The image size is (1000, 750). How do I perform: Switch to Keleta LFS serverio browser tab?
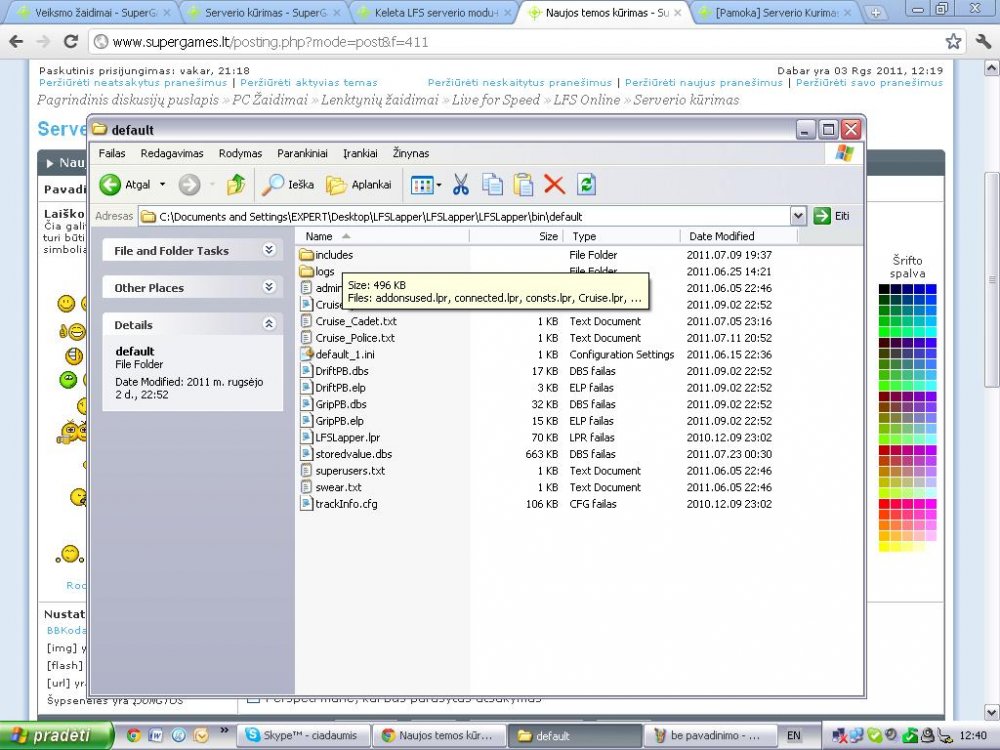[436, 13]
